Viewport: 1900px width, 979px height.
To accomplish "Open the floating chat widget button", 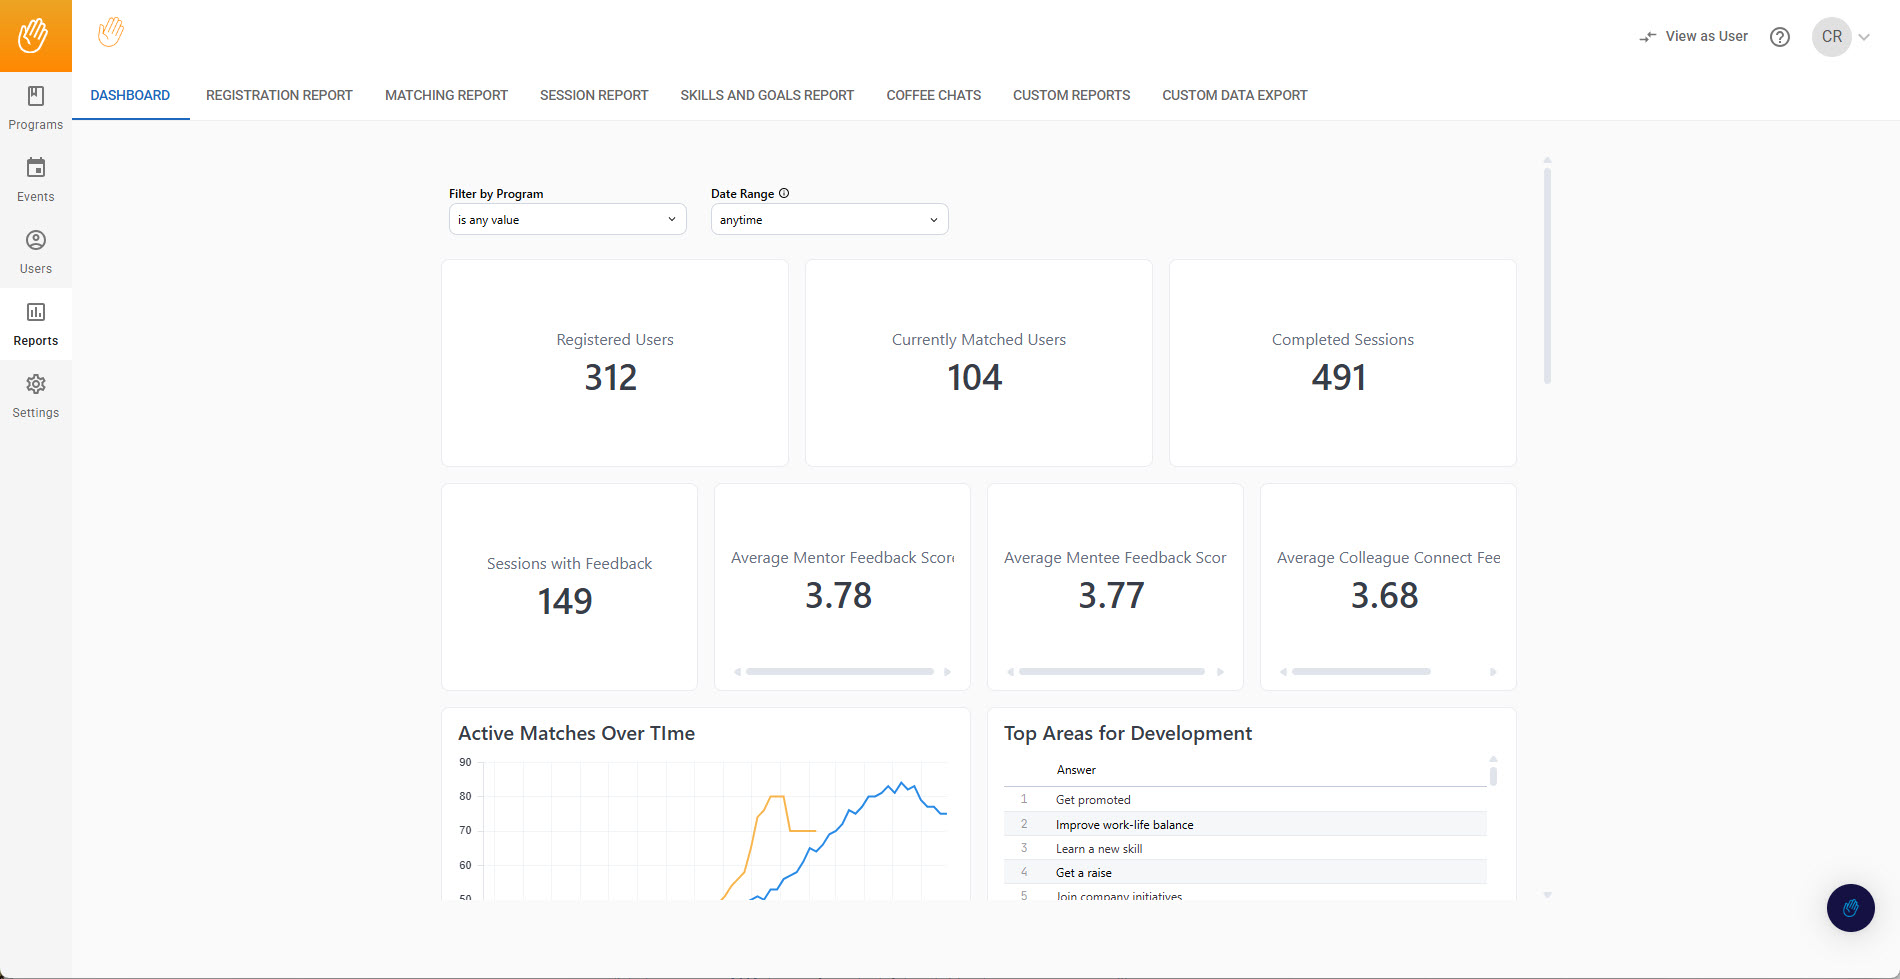I will 1851,908.
